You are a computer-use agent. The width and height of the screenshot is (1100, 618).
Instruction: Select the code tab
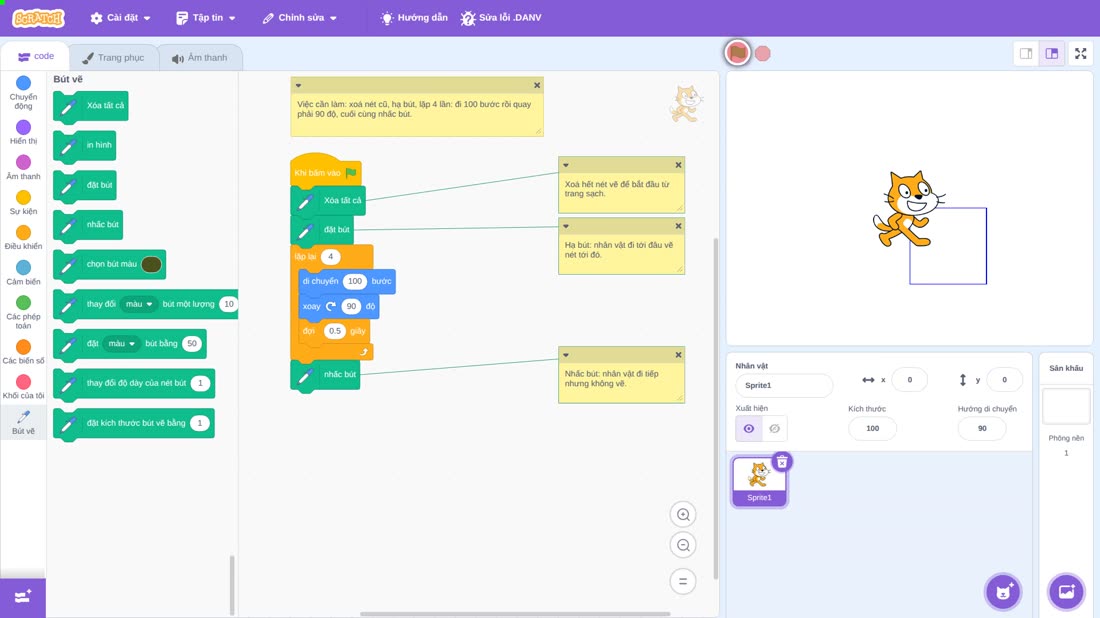(x=36, y=56)
